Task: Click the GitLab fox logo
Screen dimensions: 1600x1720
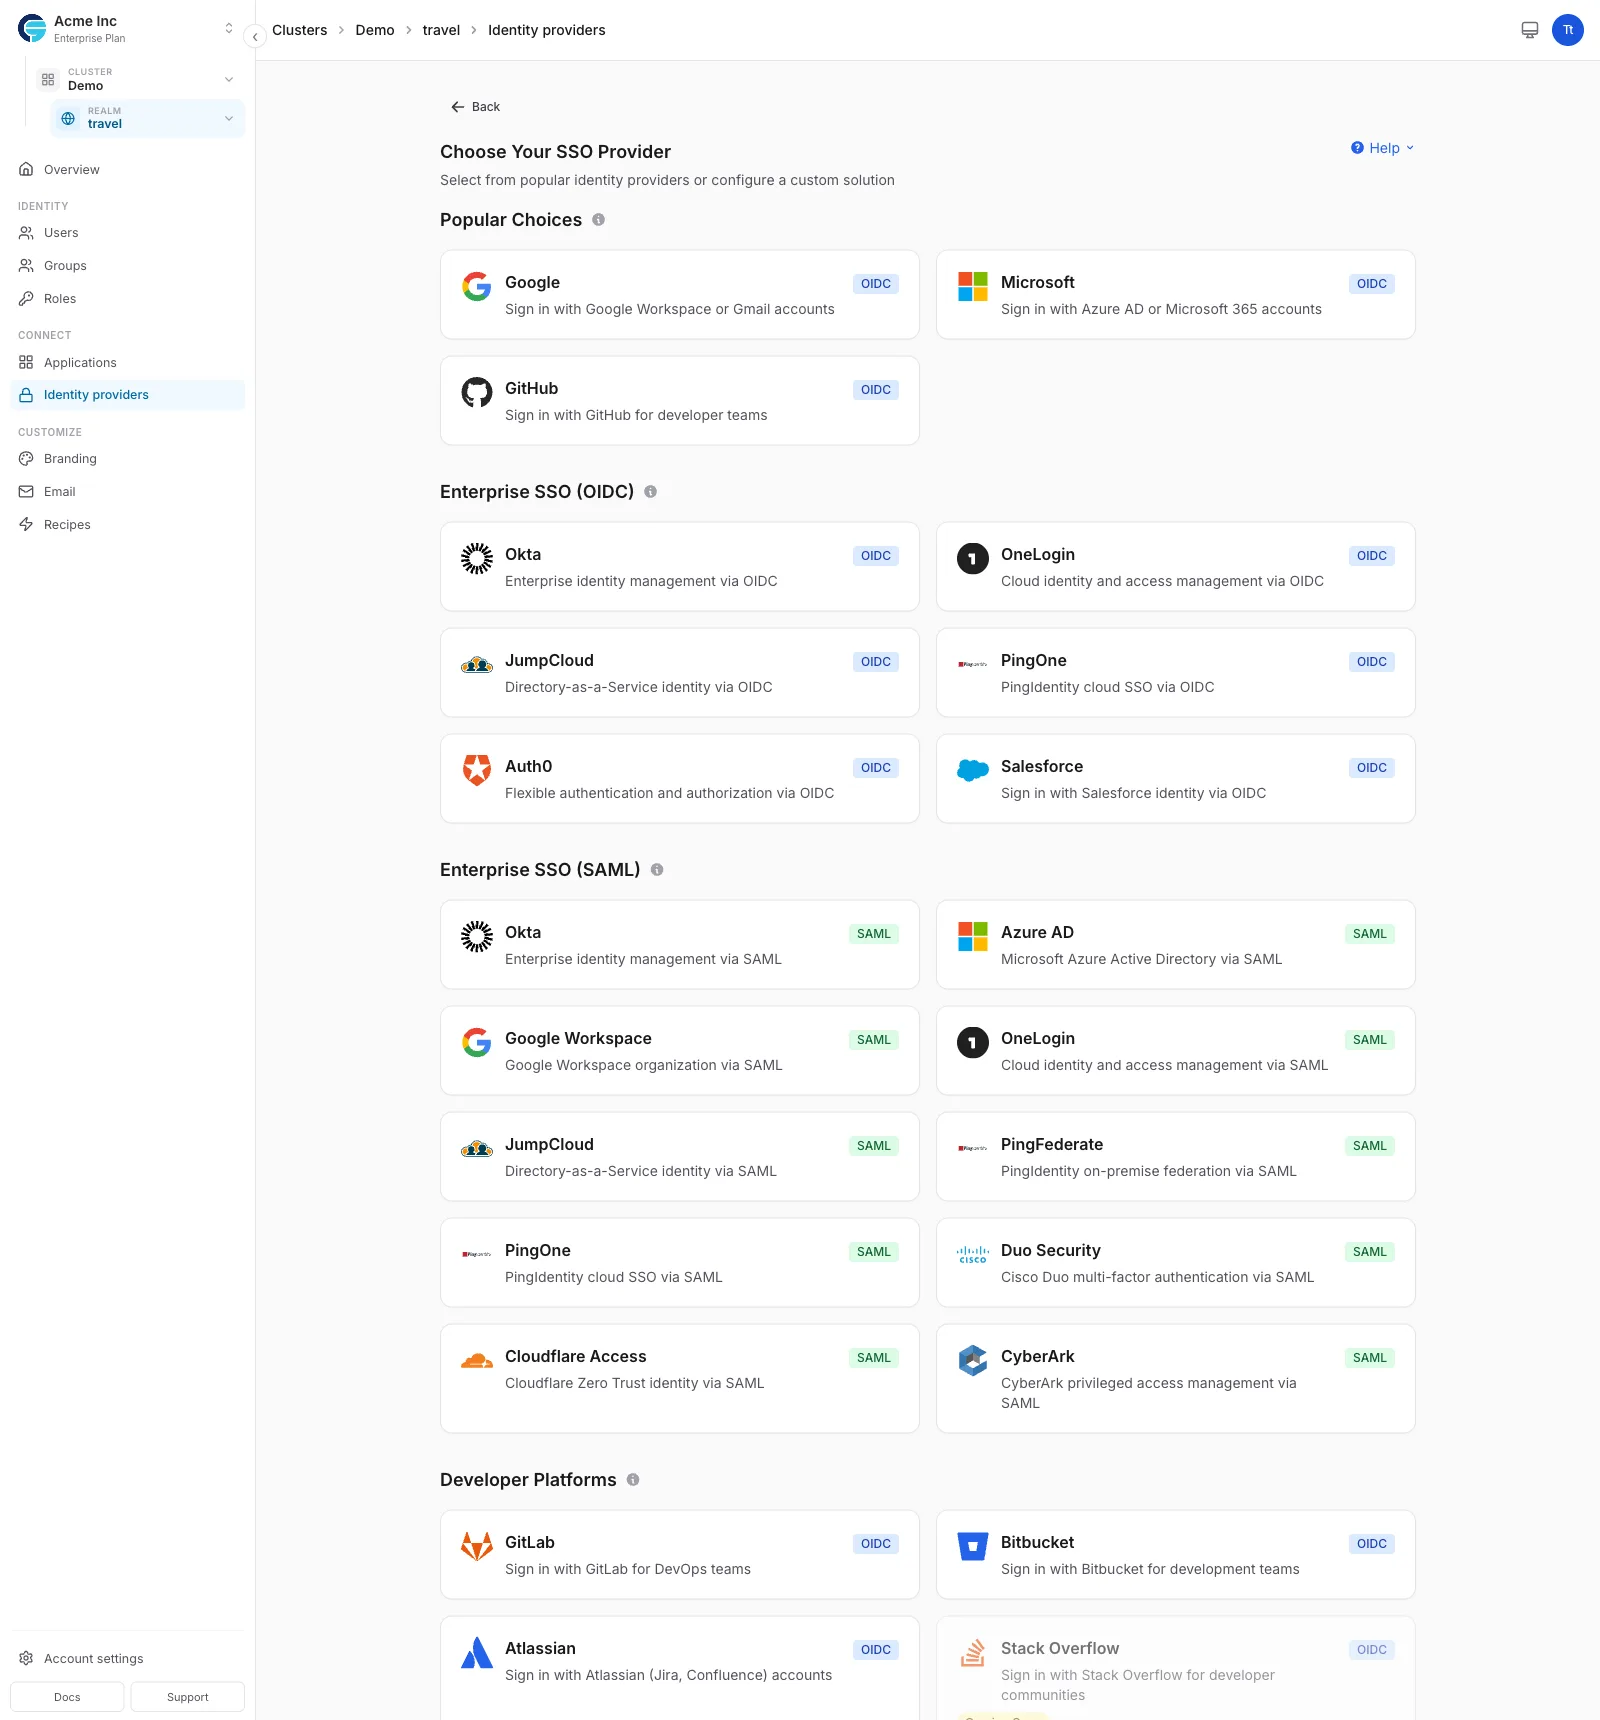Action: [x=477, y=1547]
